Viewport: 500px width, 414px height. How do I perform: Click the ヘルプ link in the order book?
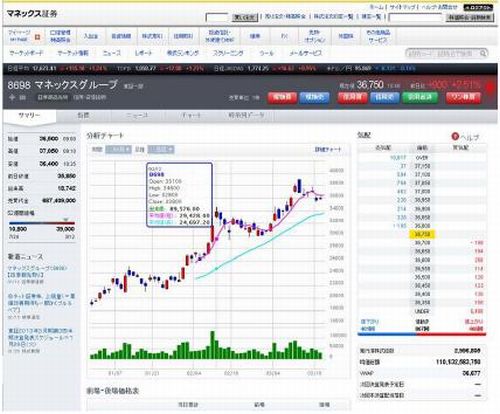click(x=470, y=137)
